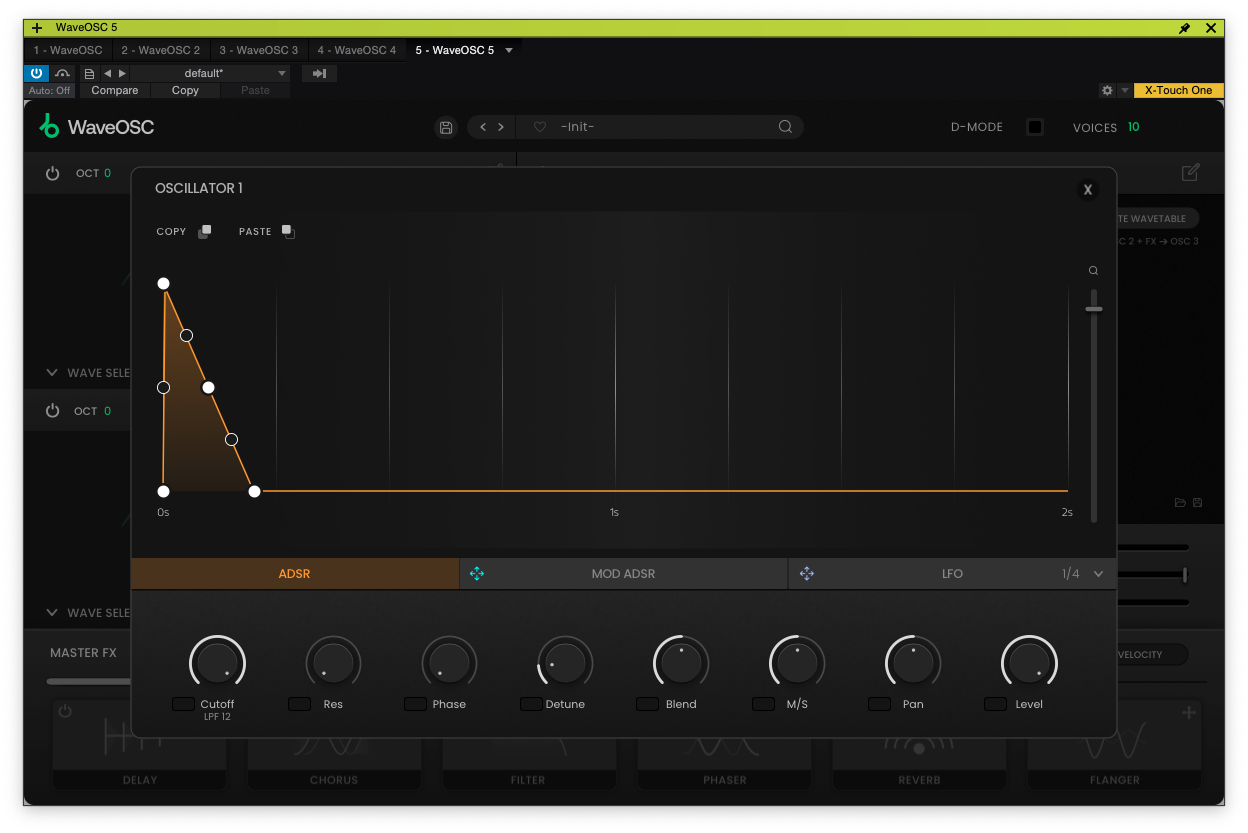This screenshot has height=833, width=1248.
Task: Click Copy in the host toolbar
Action: 185,90
